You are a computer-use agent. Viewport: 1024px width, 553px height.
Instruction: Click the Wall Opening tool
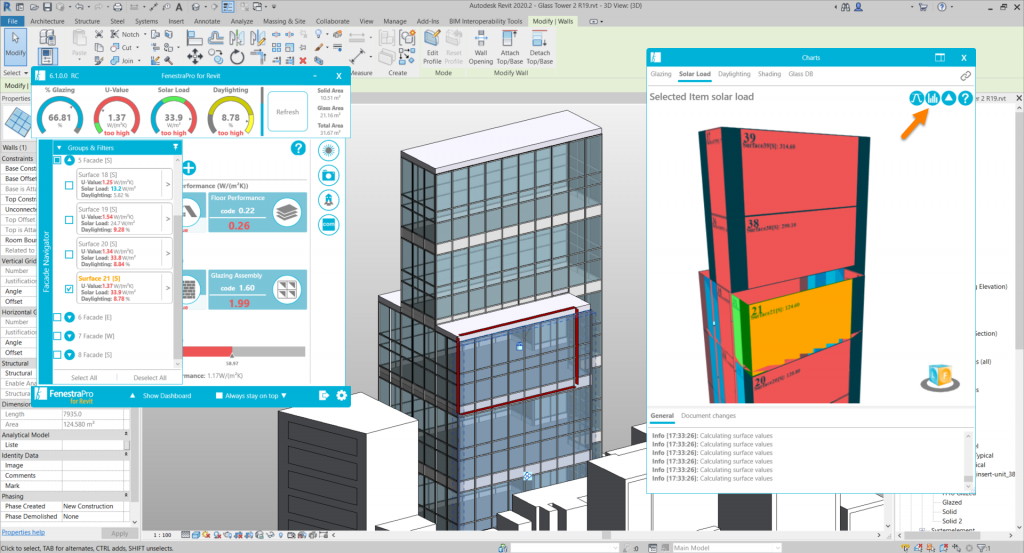[481, 48]
